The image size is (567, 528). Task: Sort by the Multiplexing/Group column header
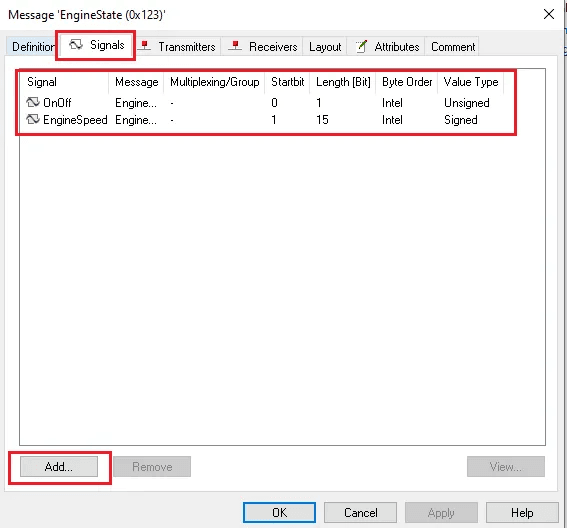pyautogui.click(x=214, y=82)
